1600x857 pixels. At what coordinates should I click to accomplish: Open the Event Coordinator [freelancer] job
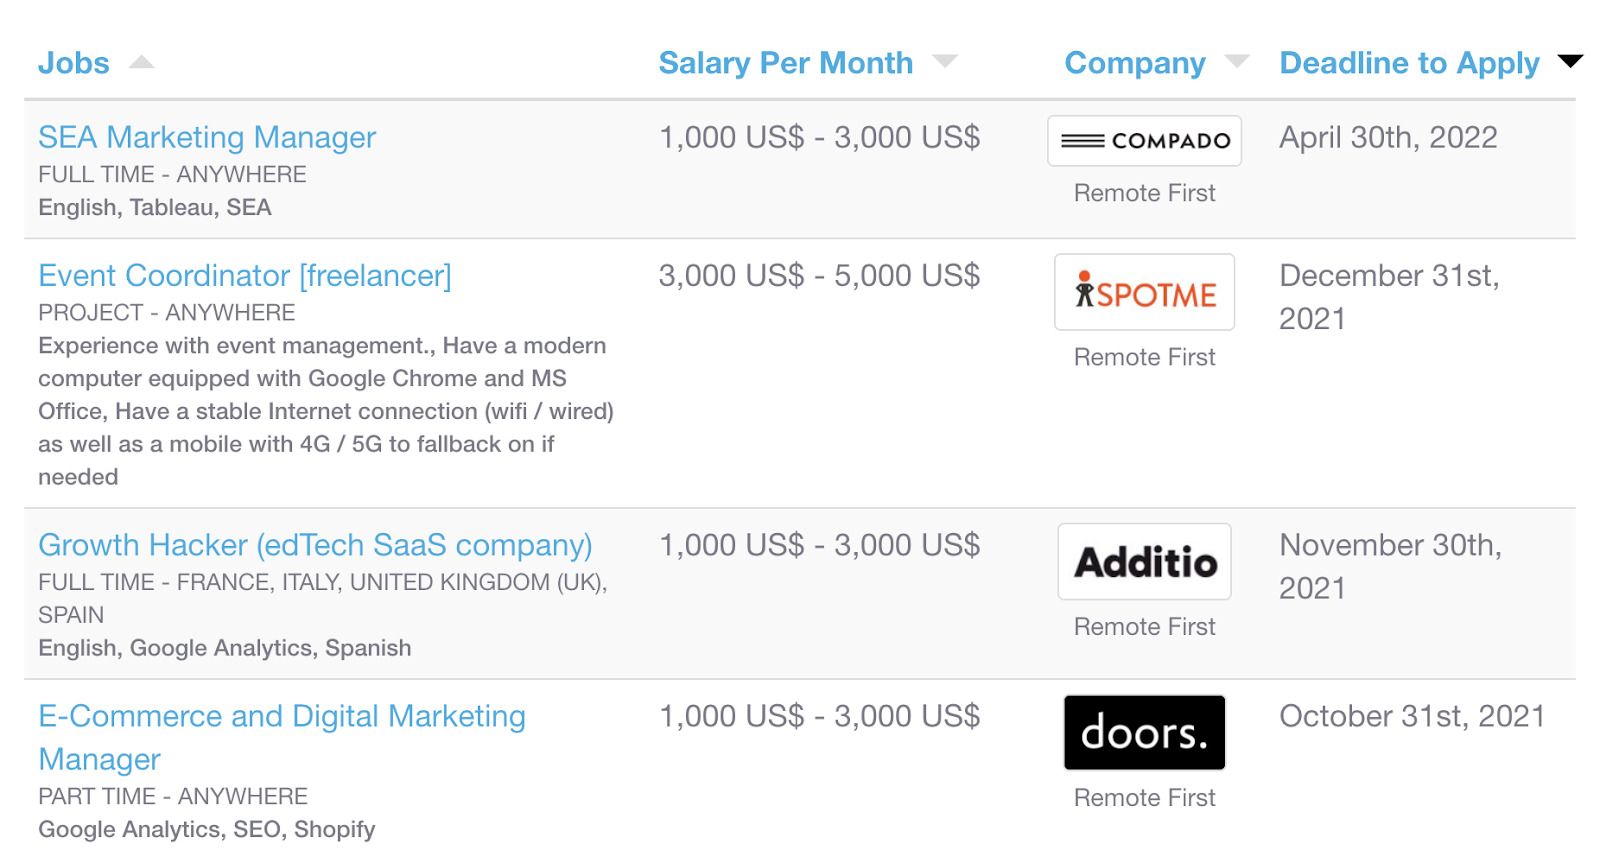[x=245, y=275]
